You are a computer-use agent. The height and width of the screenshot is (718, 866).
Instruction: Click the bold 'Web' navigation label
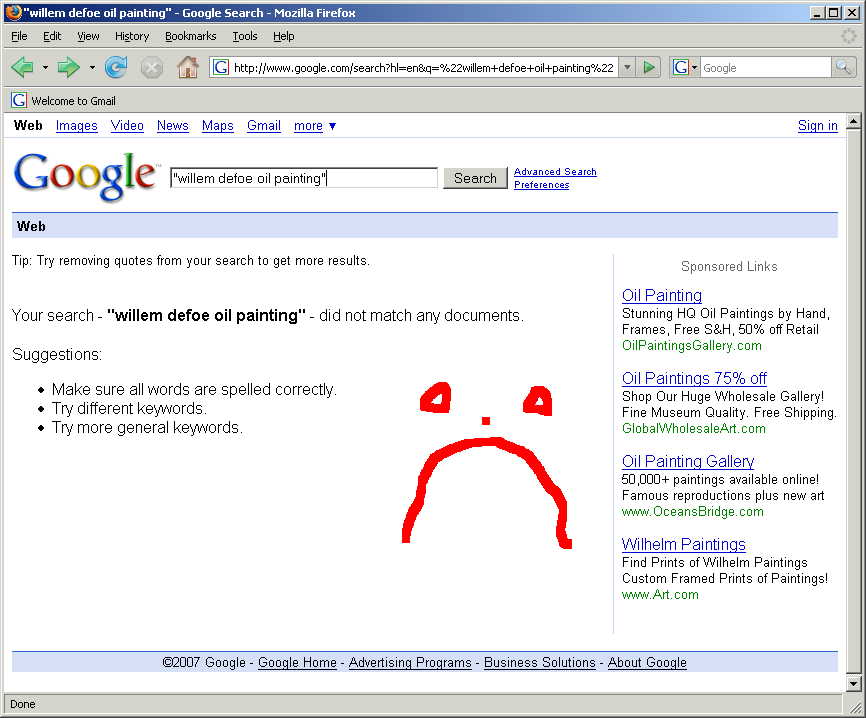point(28,125)
